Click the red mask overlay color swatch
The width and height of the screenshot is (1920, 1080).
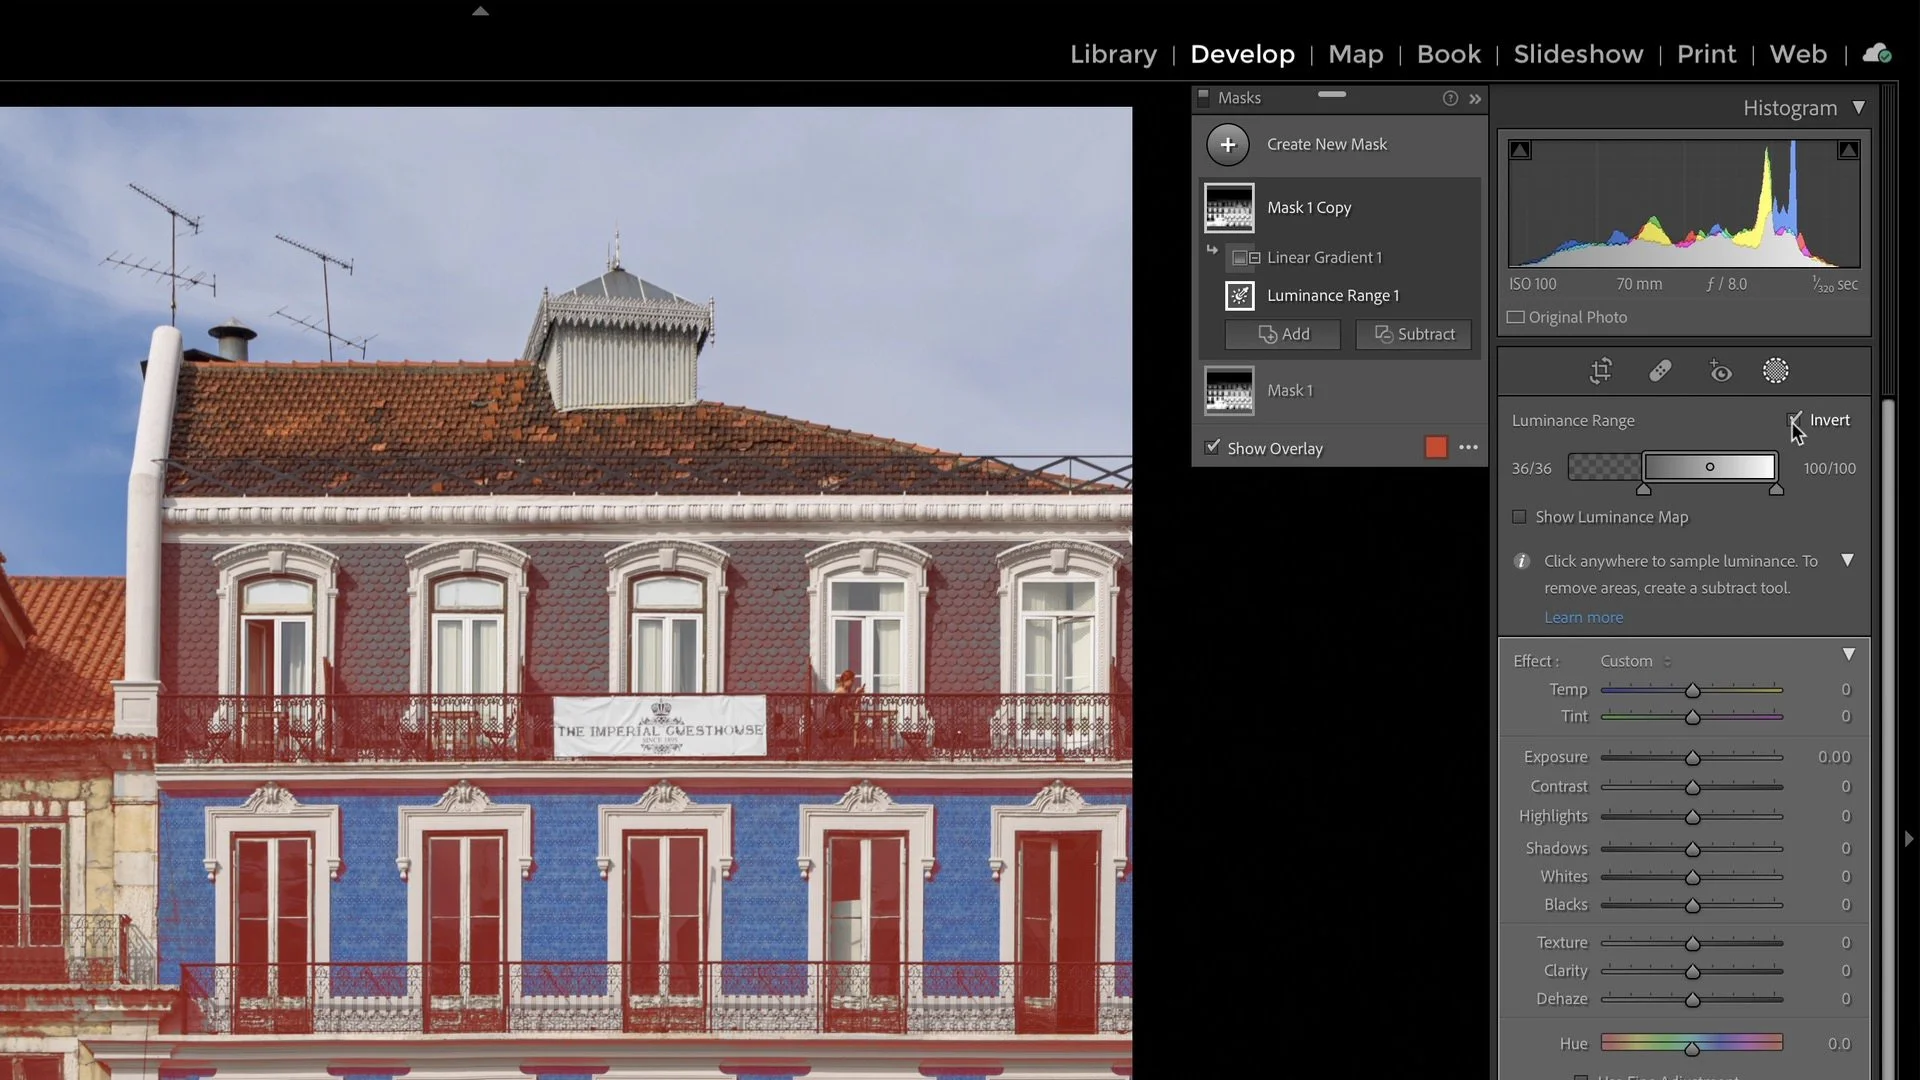pyautogui.click(x=1436, y=447)
